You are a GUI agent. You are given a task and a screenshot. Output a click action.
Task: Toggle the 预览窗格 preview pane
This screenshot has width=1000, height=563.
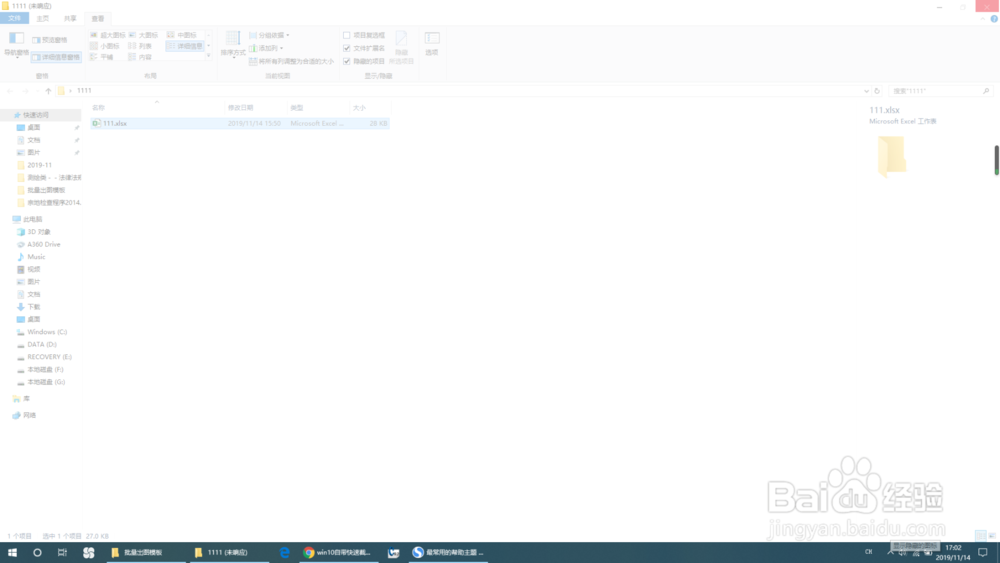50,40
